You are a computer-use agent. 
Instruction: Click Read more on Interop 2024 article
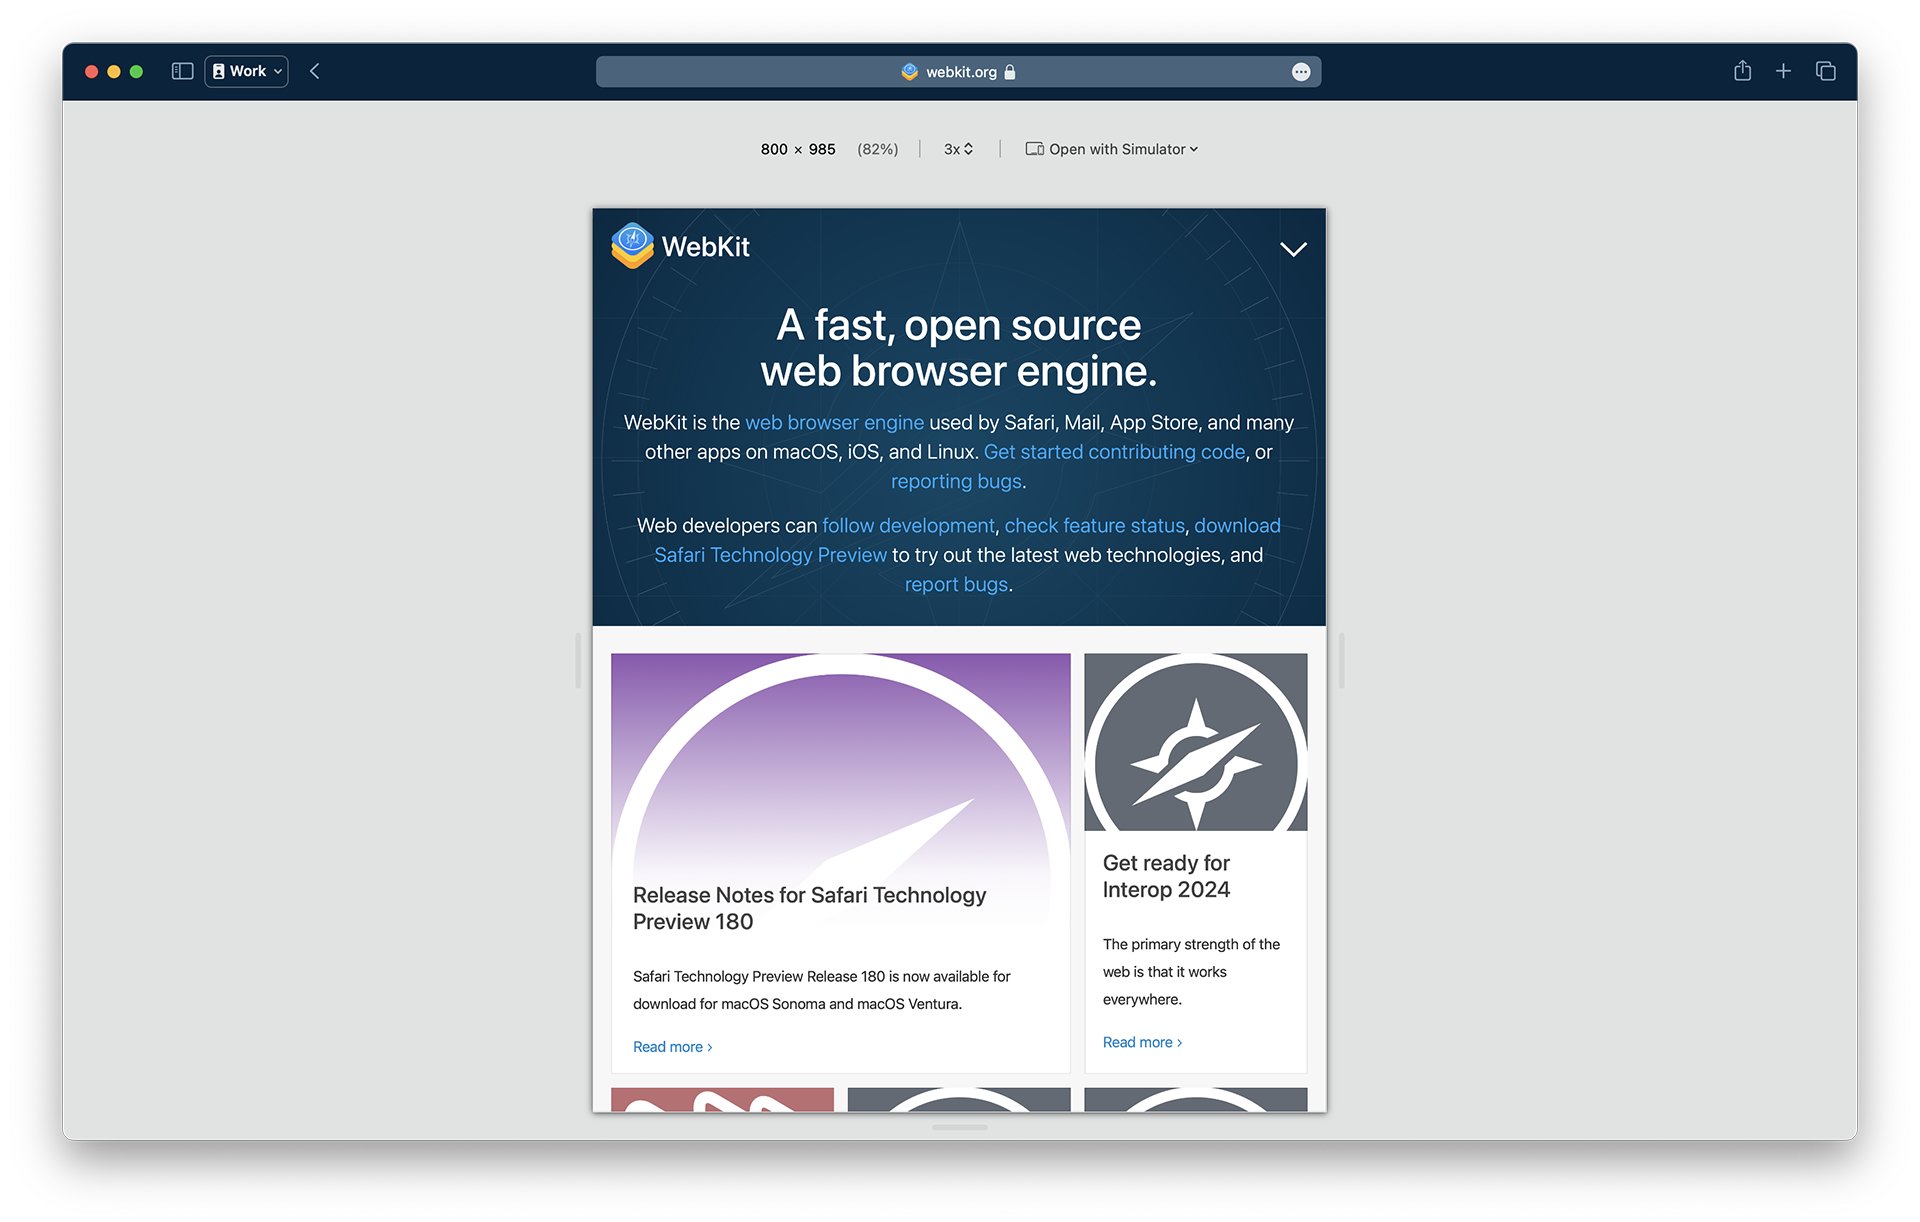tap(1141, 1041)
